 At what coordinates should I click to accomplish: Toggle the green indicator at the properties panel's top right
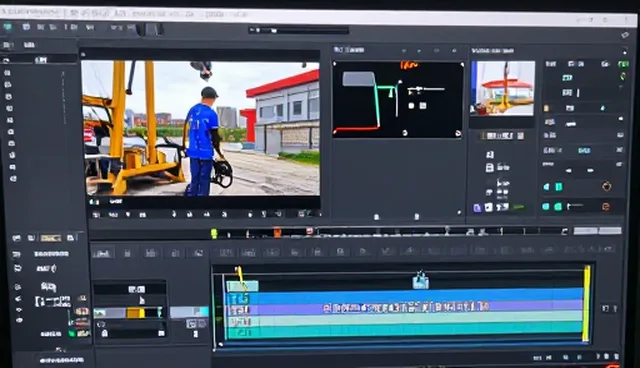pyautogui.click(x=623, y=64)
